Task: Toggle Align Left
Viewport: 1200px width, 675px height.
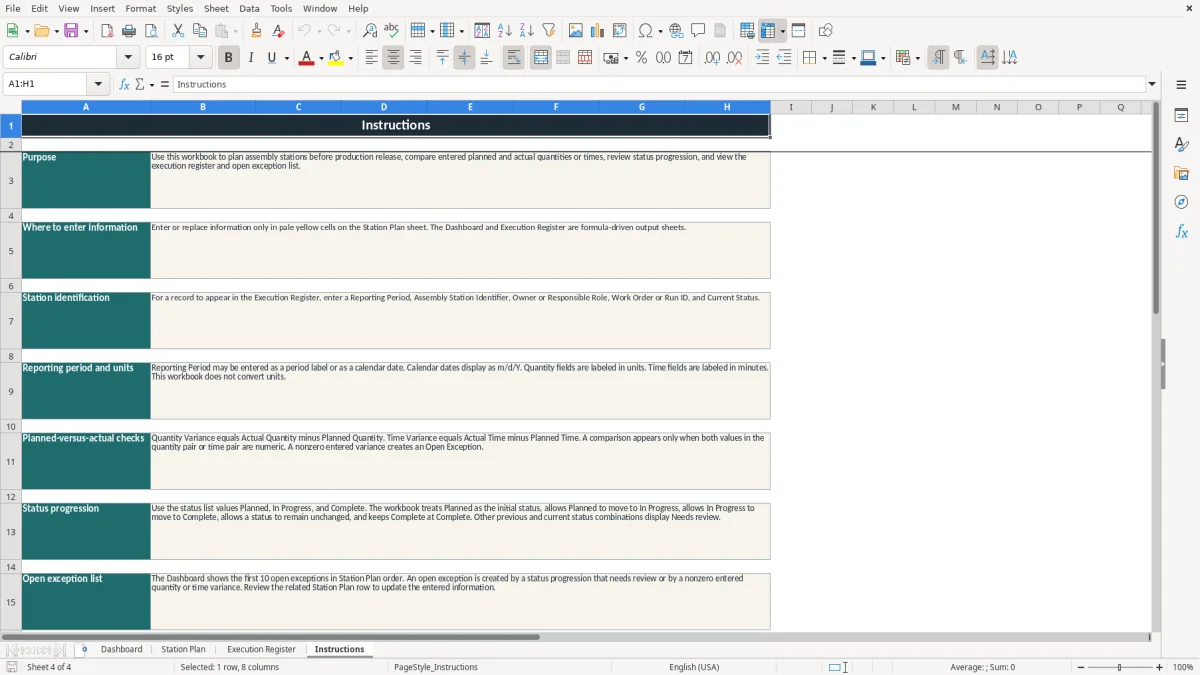Action: [371, 58]
